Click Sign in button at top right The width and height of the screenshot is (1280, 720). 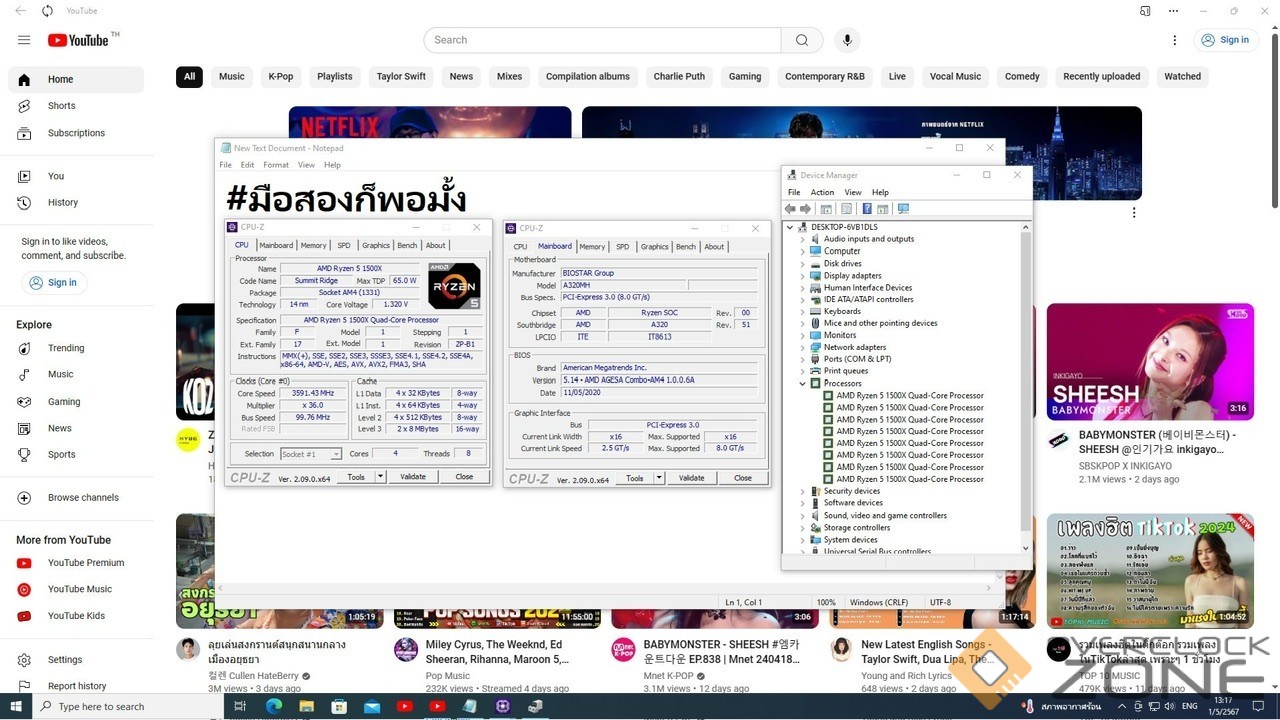(x=1226, y=40)
